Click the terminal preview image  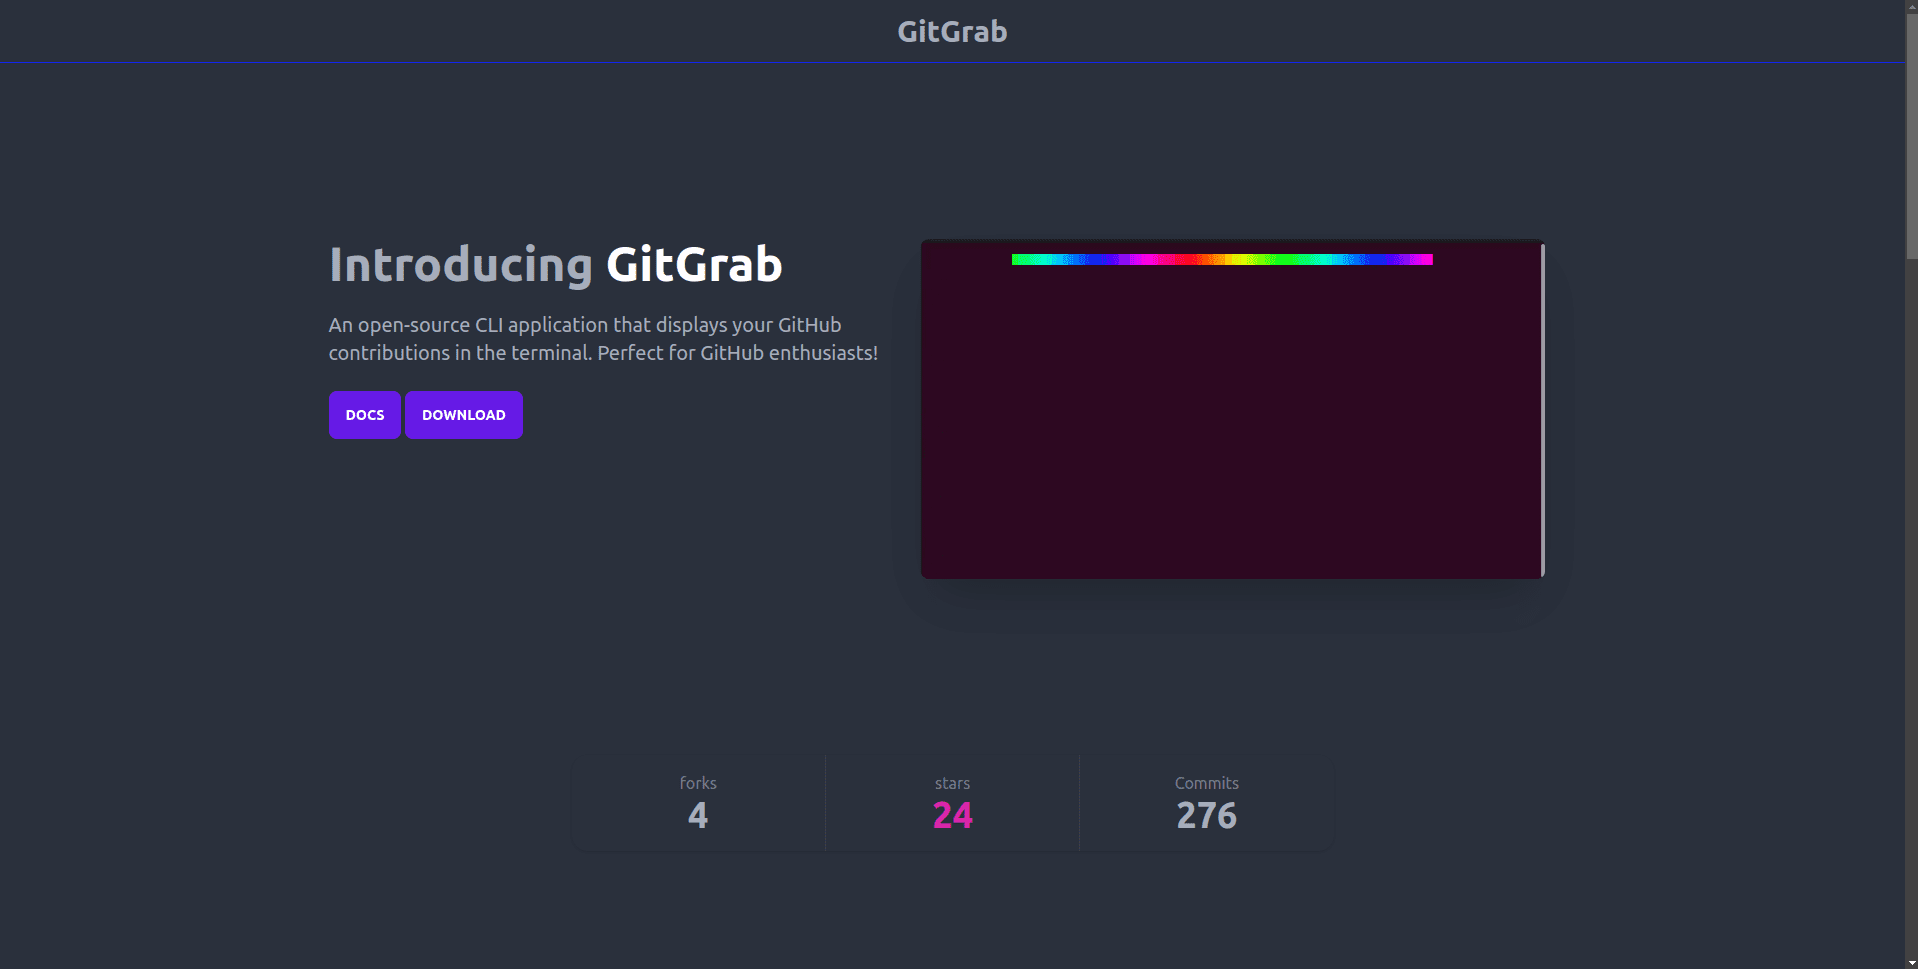coord(1233,409)
